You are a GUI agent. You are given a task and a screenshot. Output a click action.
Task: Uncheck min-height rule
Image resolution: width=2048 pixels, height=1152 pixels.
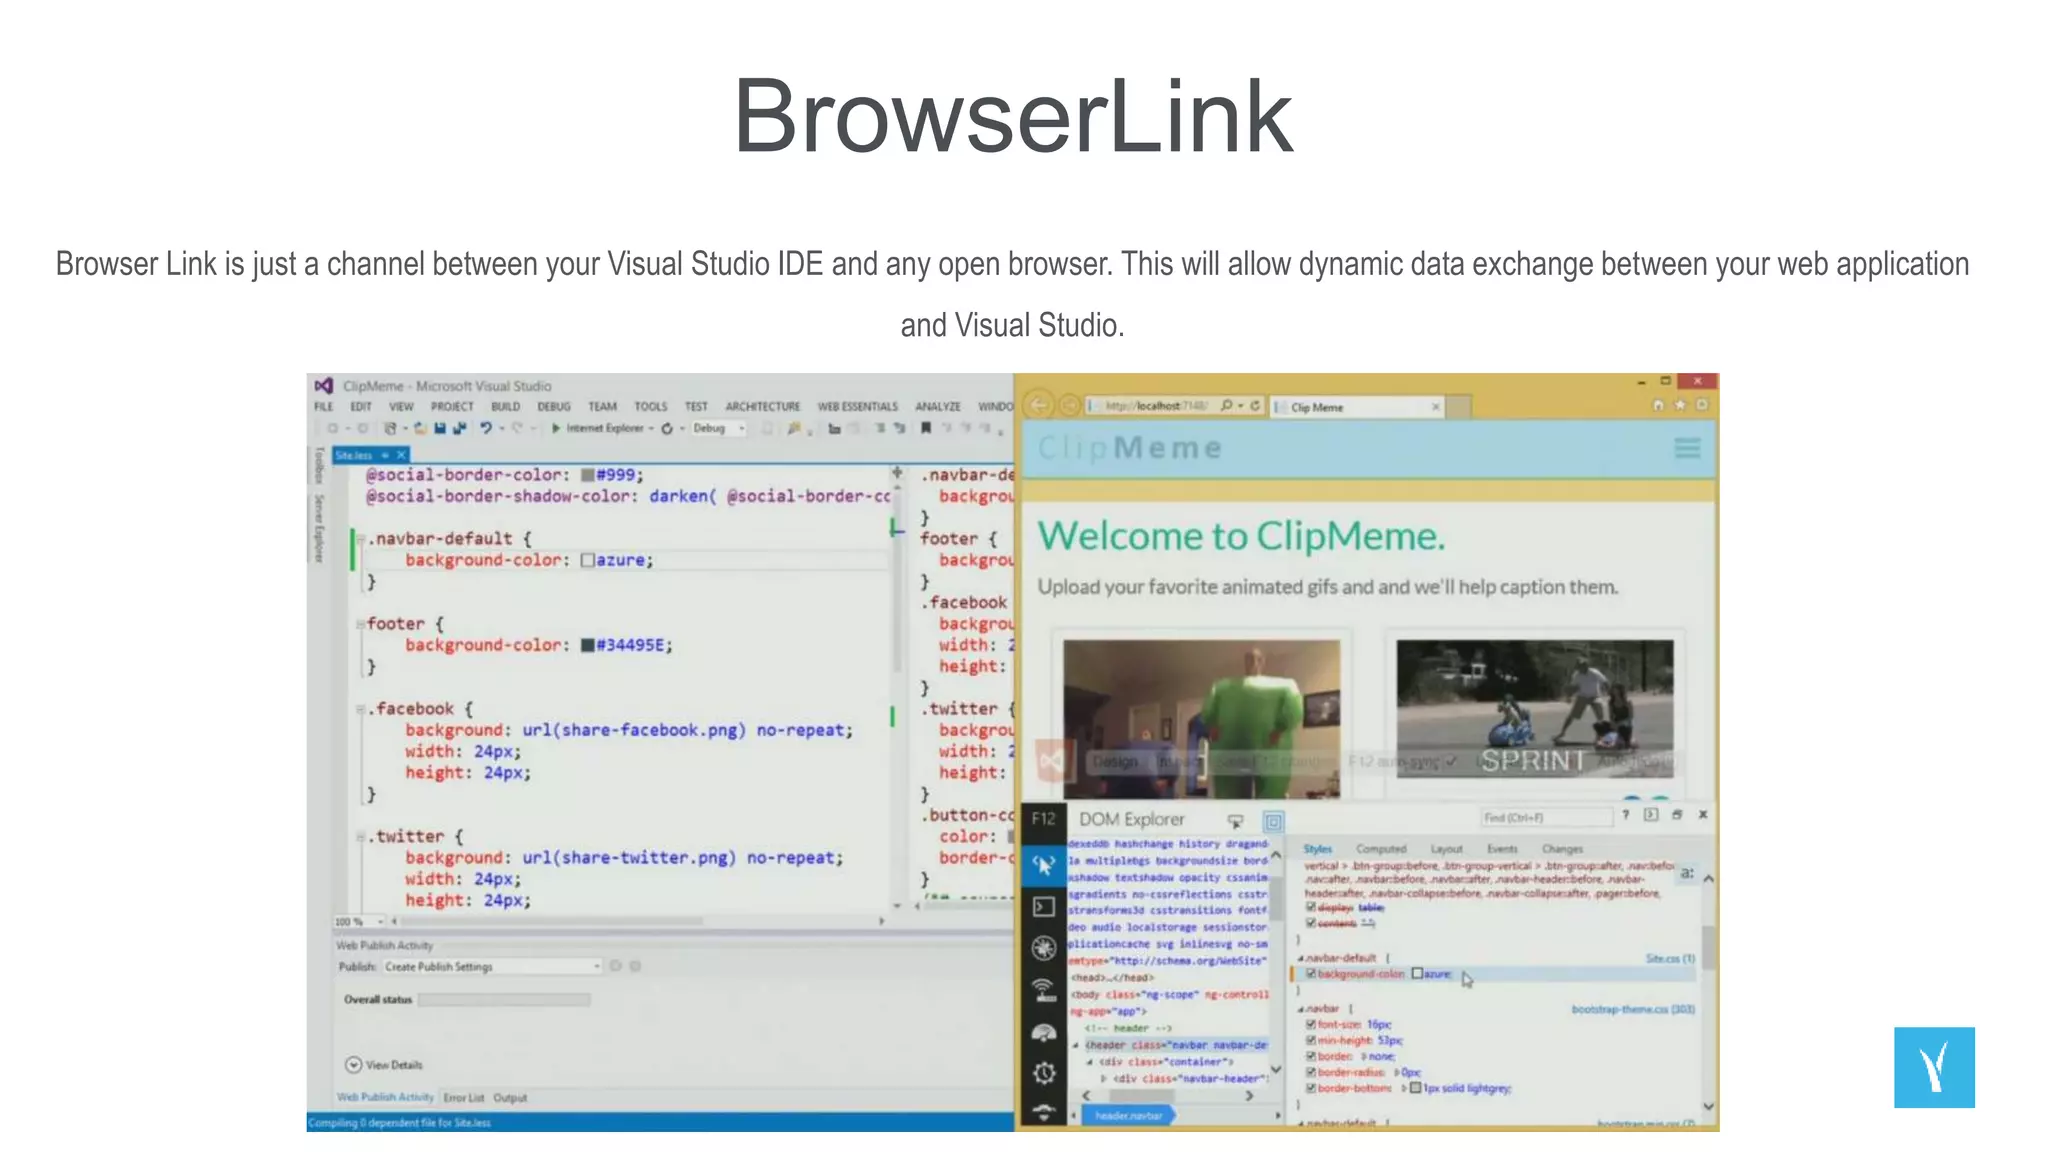click(1311, 1040)
